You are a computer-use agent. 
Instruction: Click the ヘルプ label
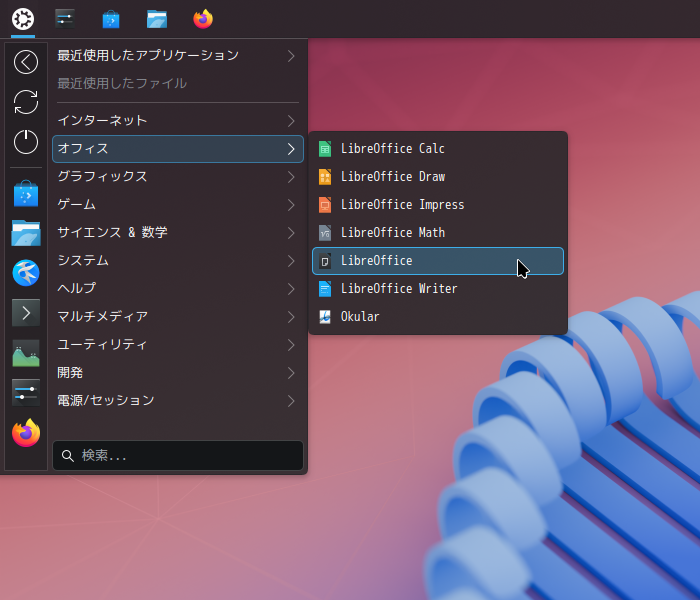tap(77, 288)
